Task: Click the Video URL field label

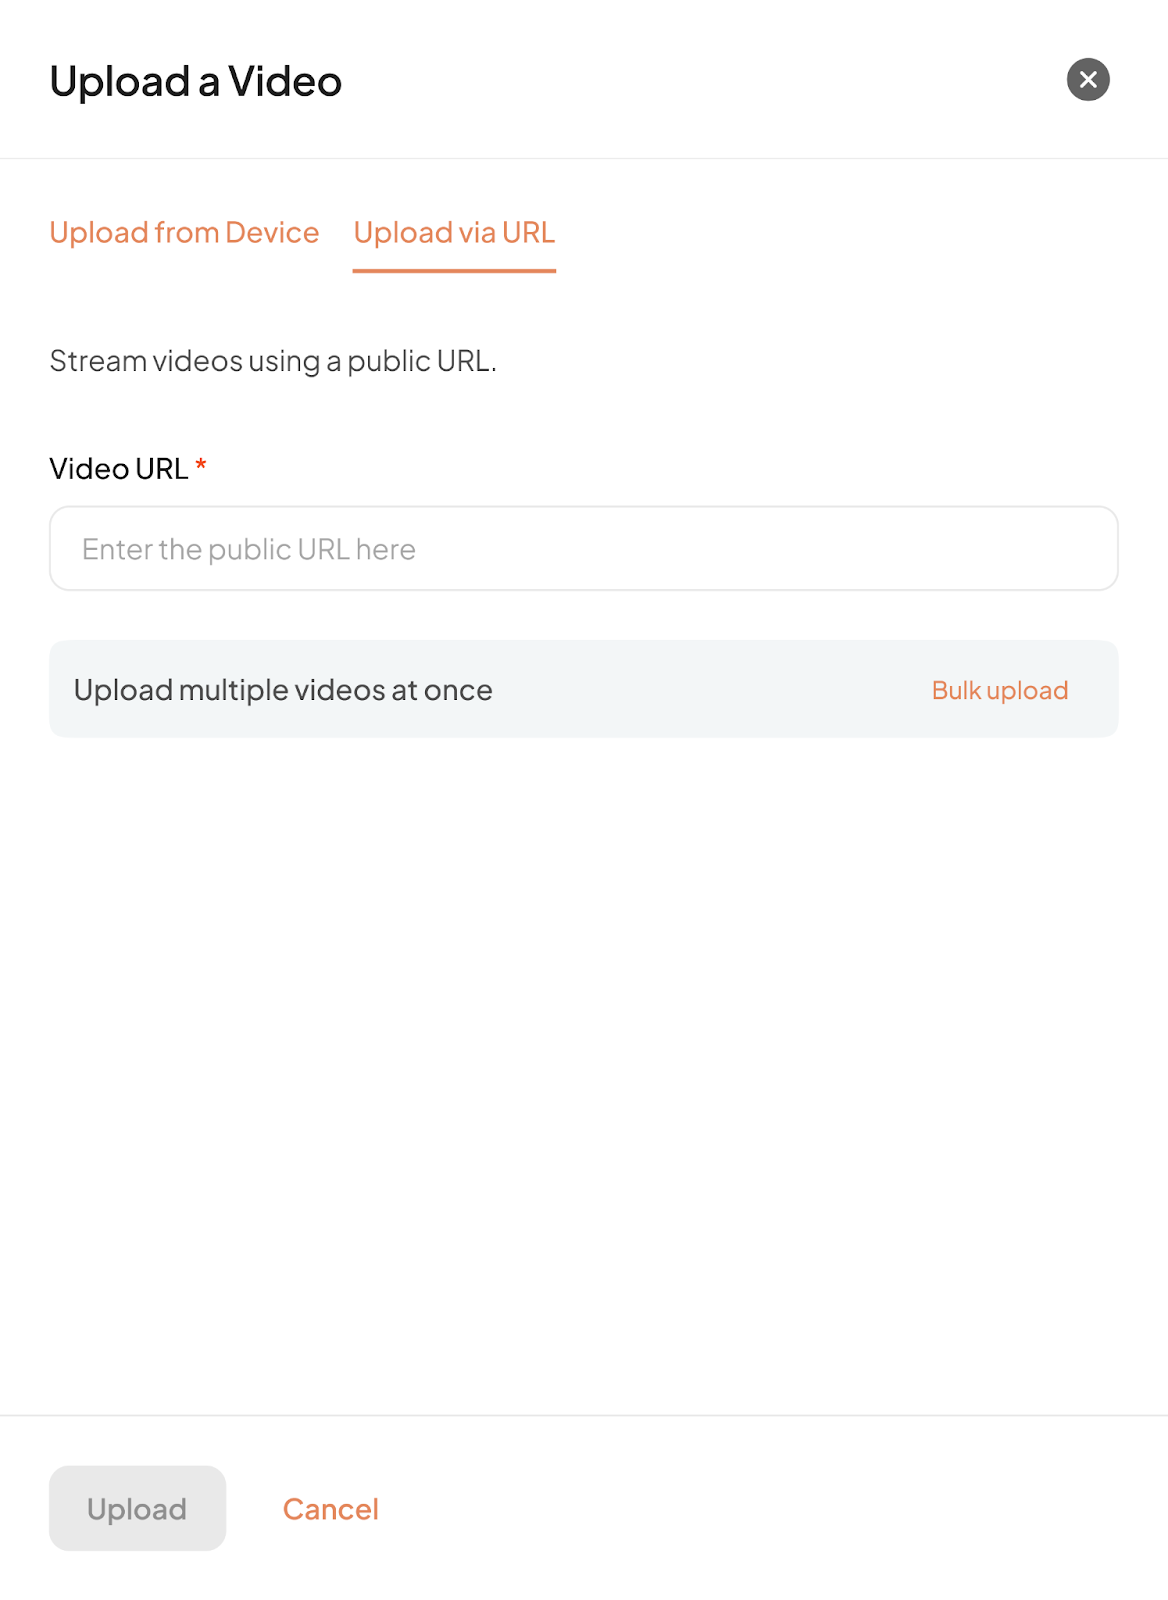Action: (119, 468)
